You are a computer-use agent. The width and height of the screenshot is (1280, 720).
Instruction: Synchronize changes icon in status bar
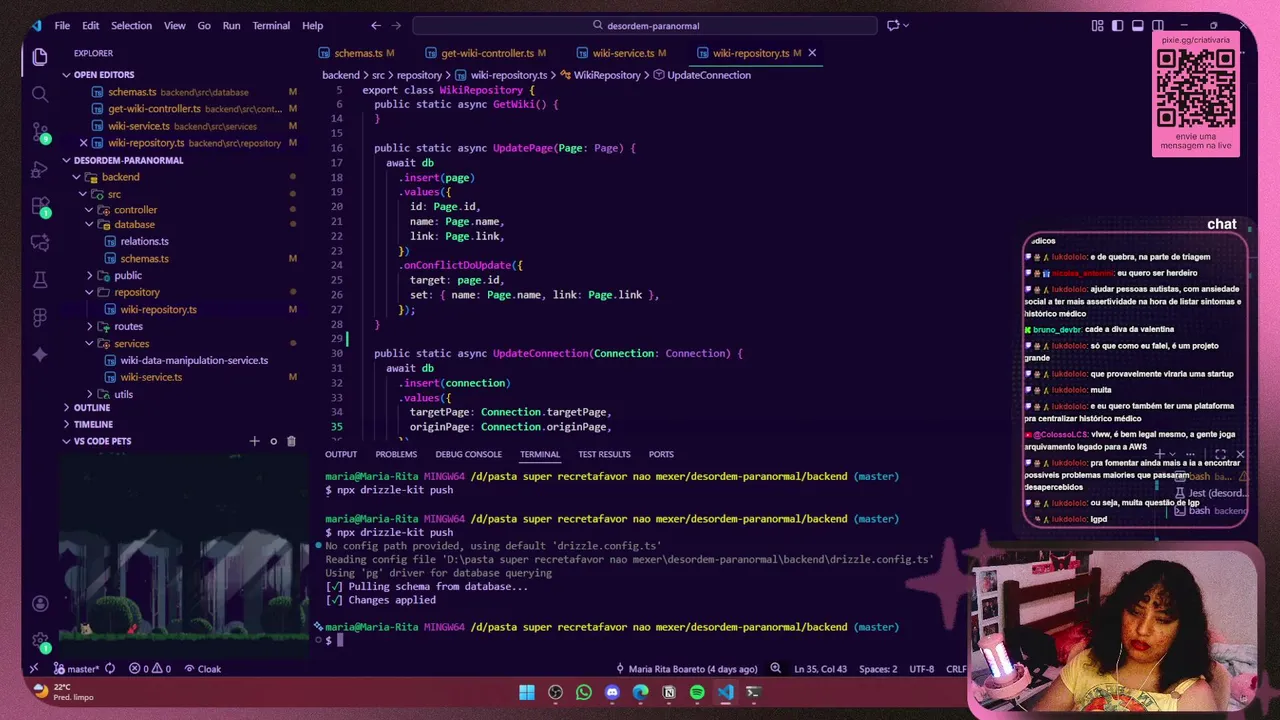point(110,669)
